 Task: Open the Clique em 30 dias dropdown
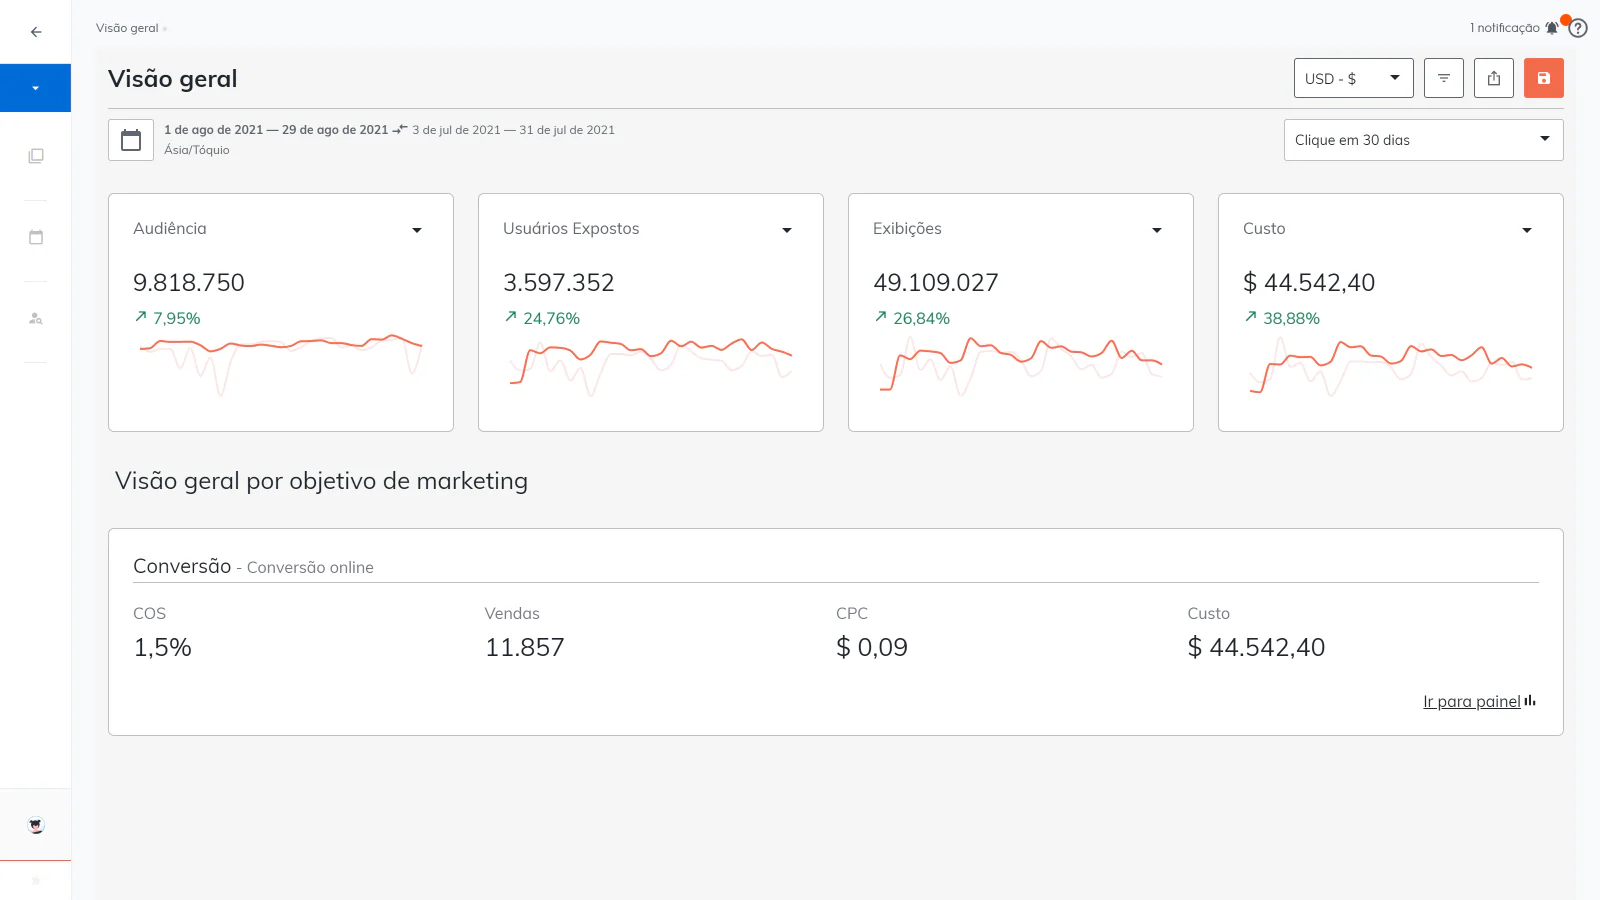[1423, 140]
